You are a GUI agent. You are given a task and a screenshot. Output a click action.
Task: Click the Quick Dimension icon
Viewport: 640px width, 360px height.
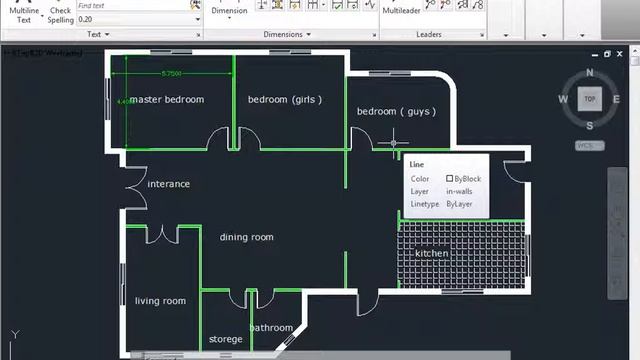coord(294,5)
